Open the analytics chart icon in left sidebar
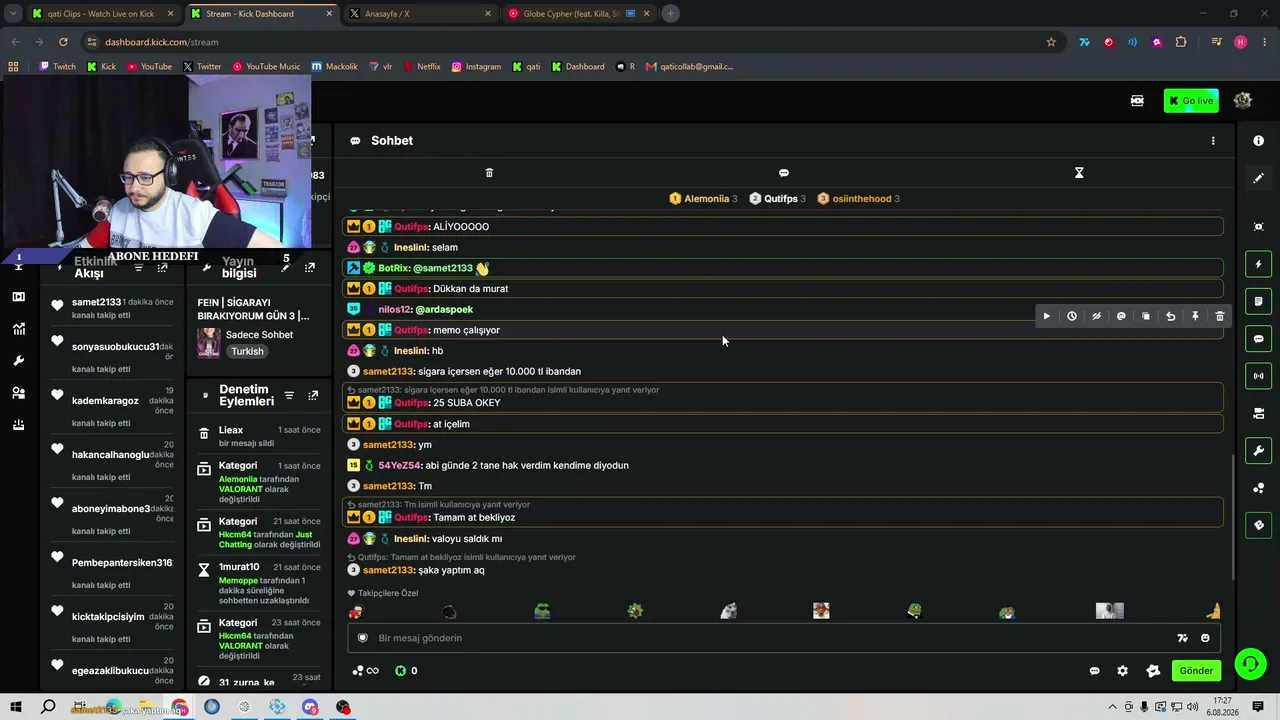 click(18, 329)
